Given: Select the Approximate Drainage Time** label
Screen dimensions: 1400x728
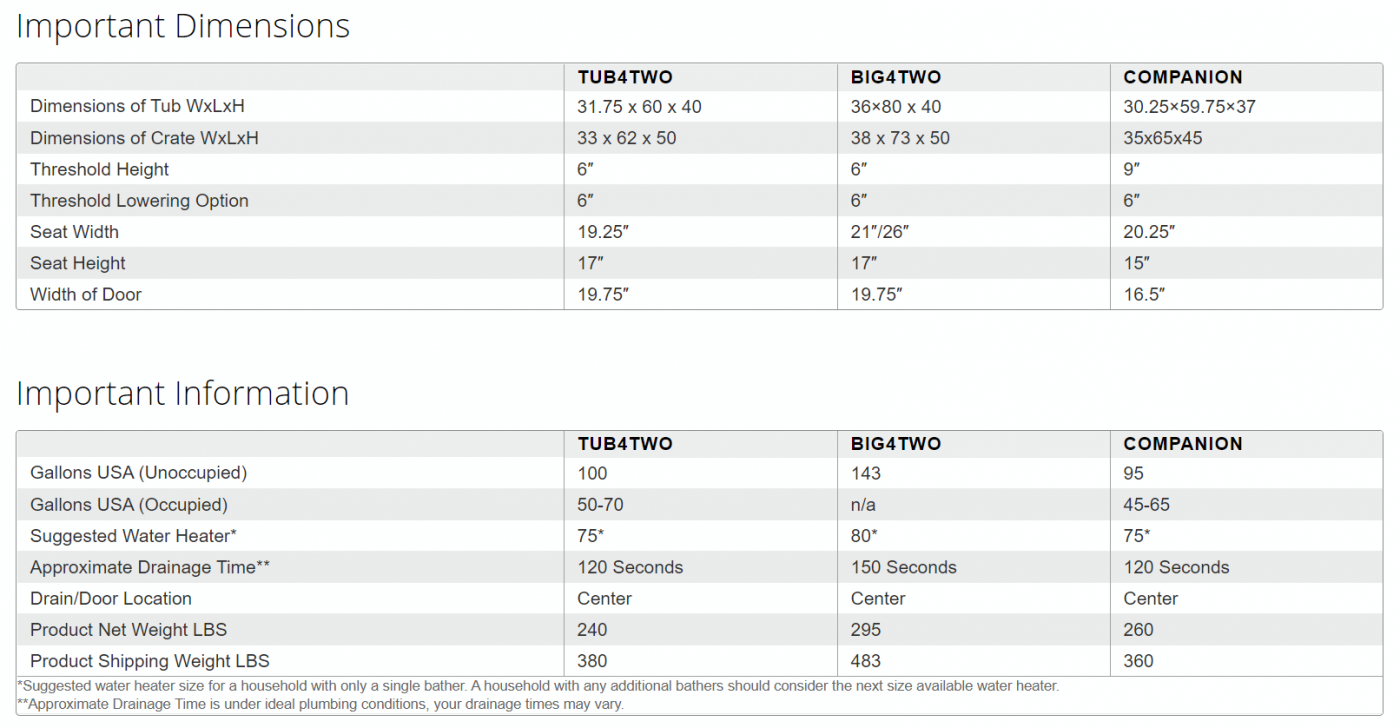Looking at the screenshot, I should point(150,567).
